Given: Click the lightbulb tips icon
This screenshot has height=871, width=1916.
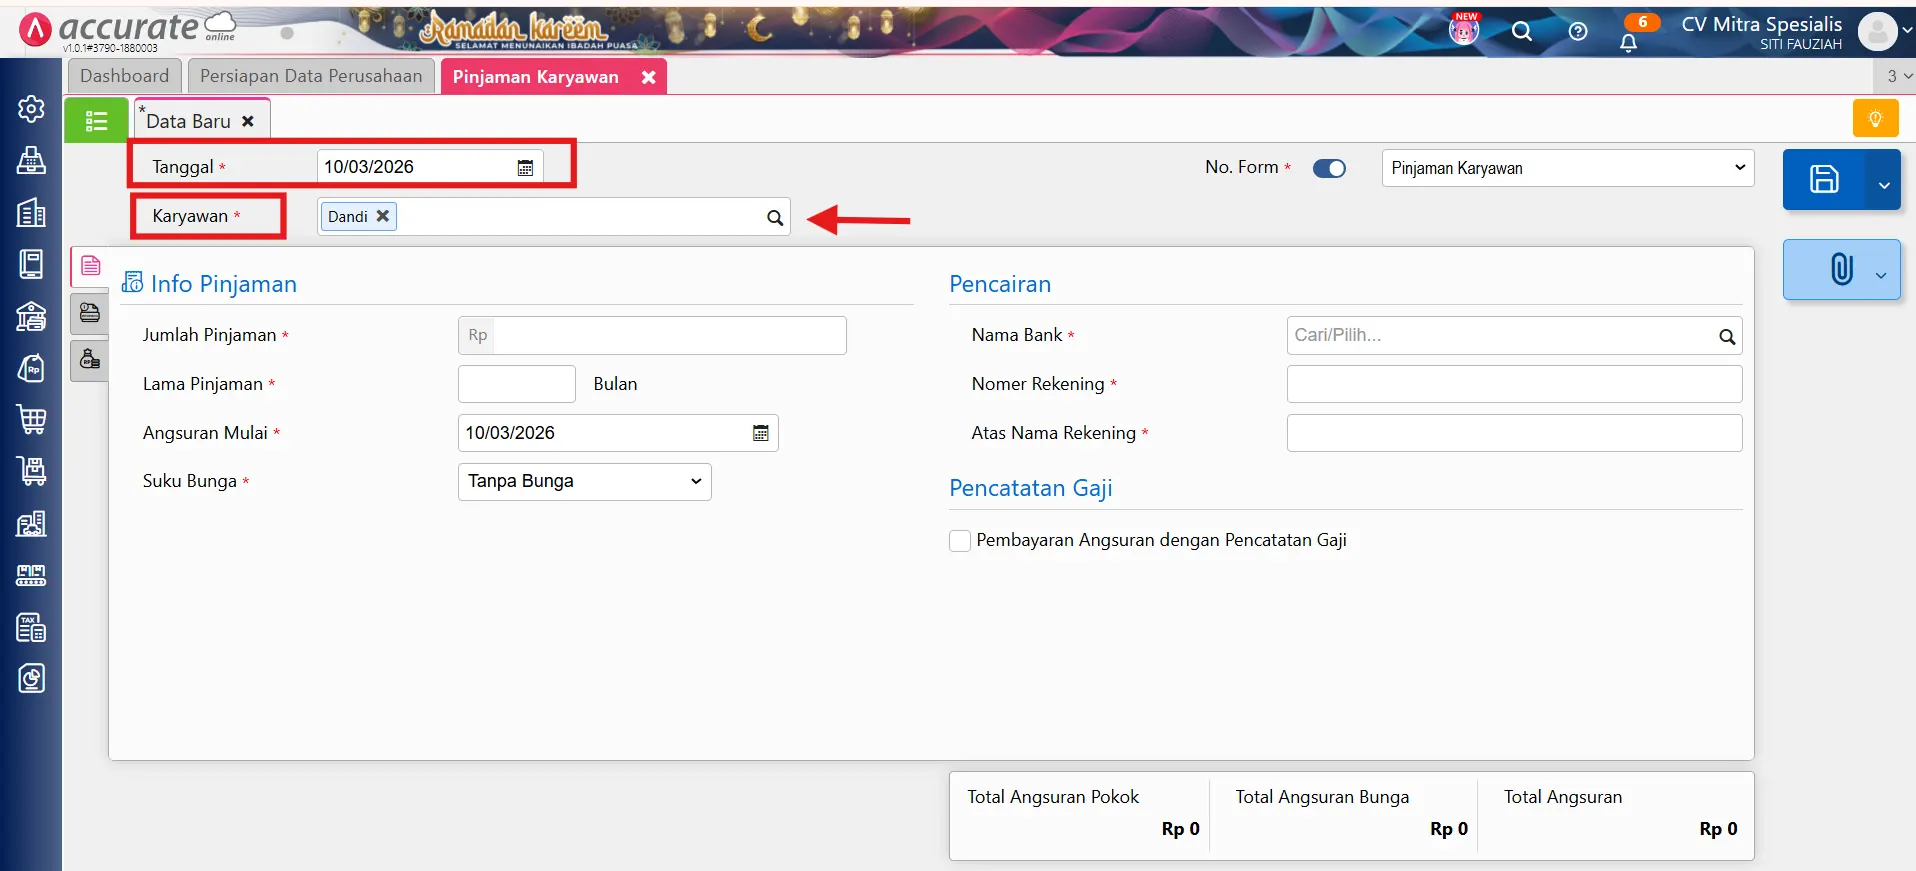Looking at the screenshot, I should click(x=1875, y=119).
